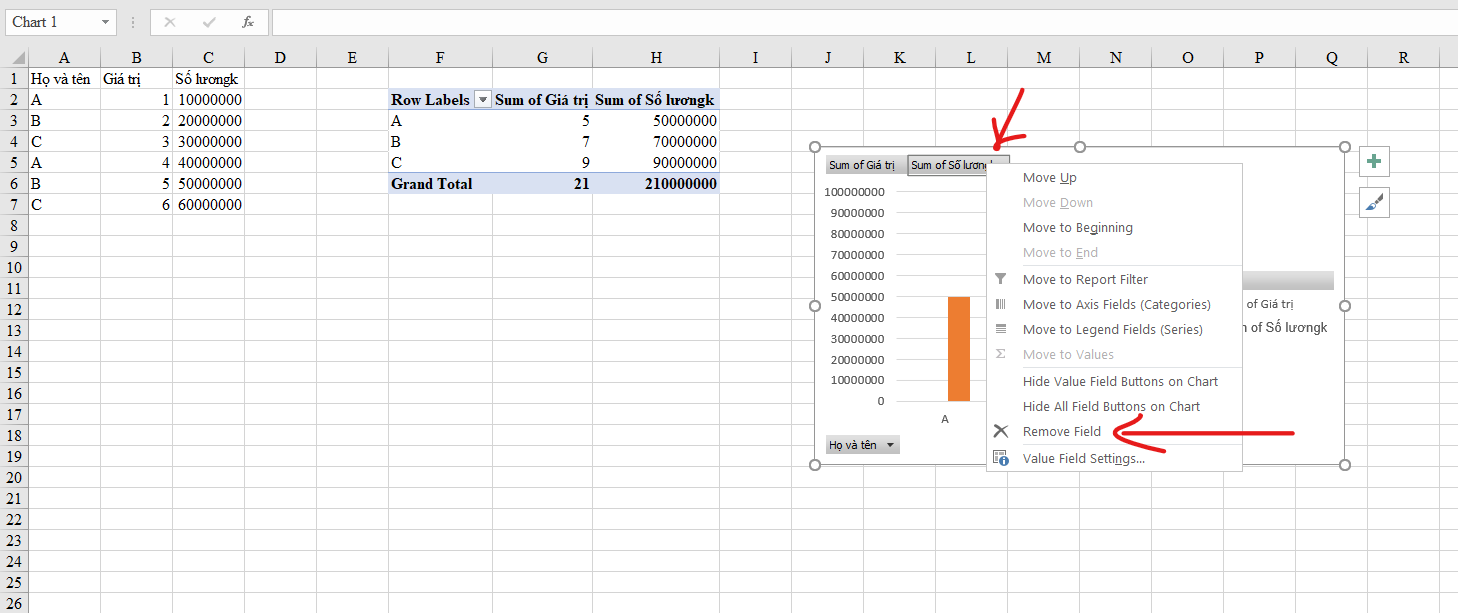Select row header 13
This screenshot has height=613, width=1458.
(x=14, y=330)
